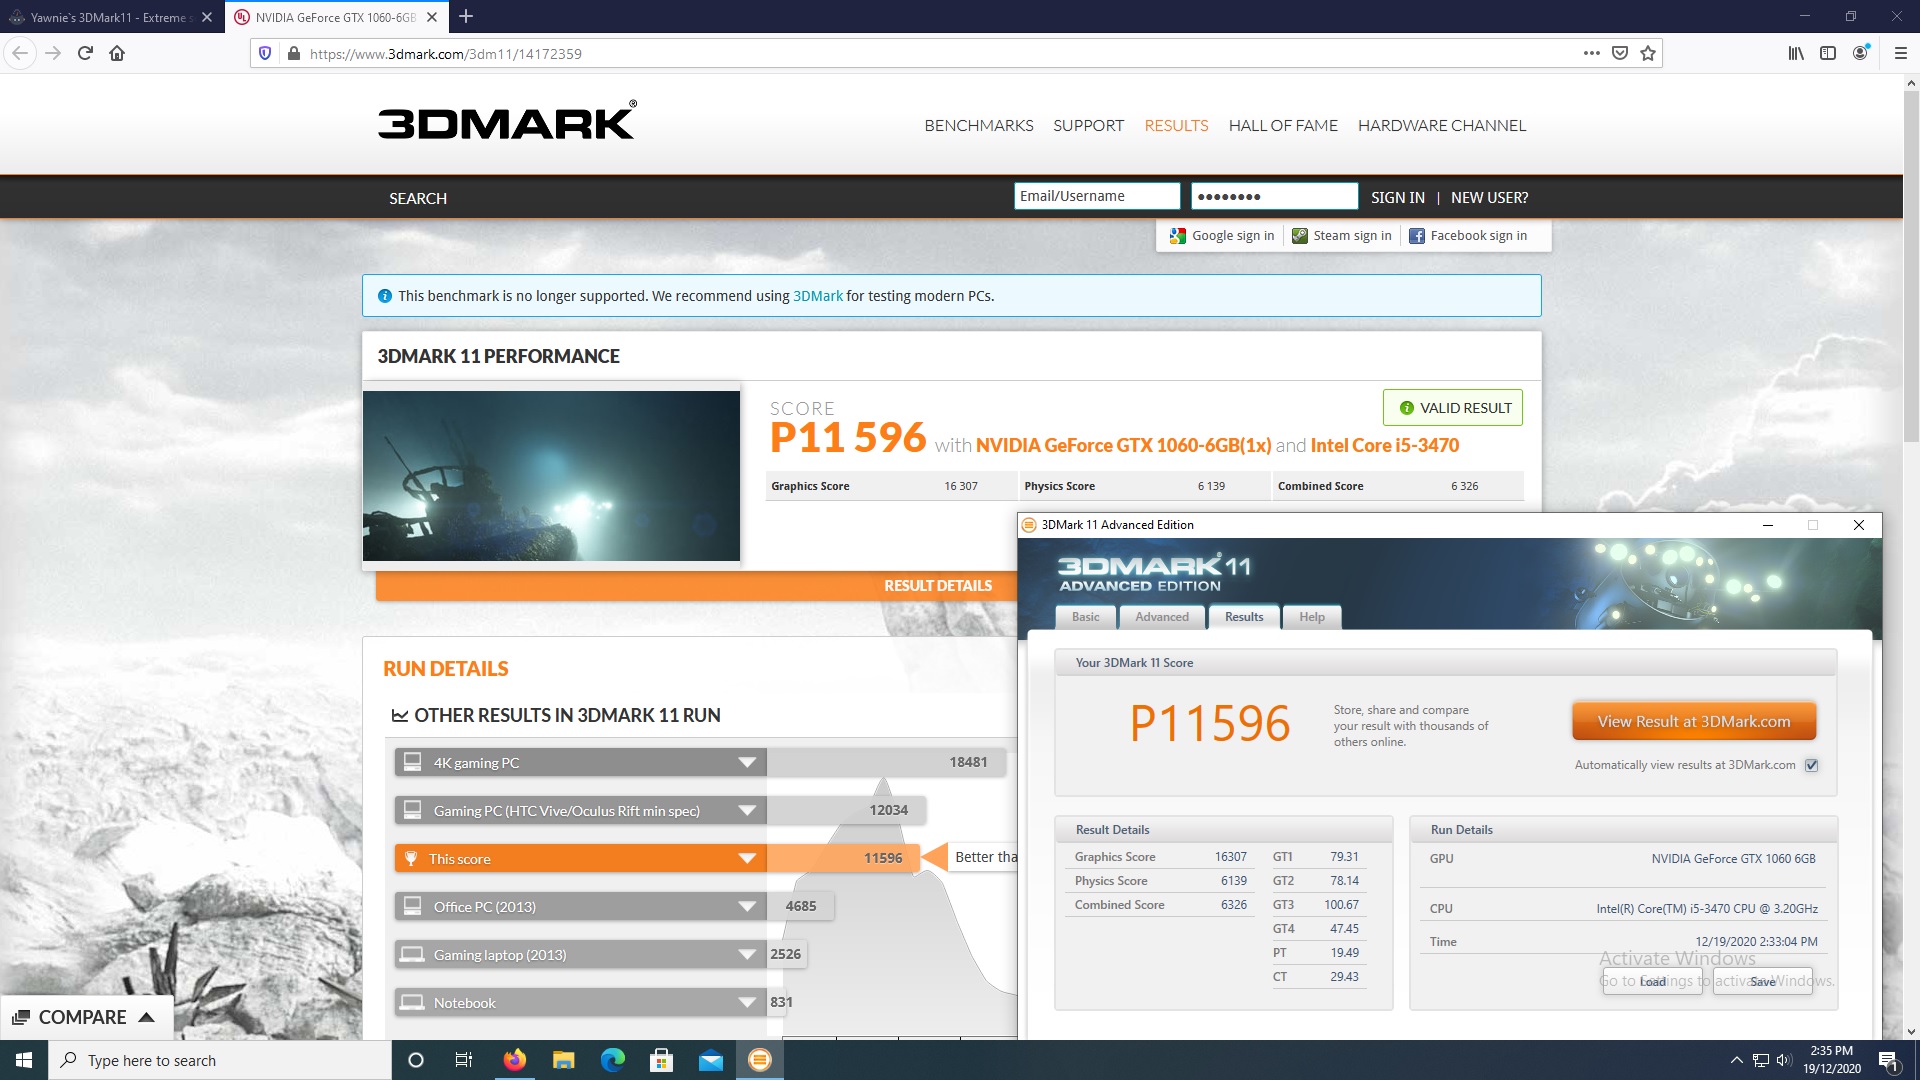Viewport: 1920px width, 1080px height.
Task: Open Help tab in 3DMark 11
Action: [1311, 617]
